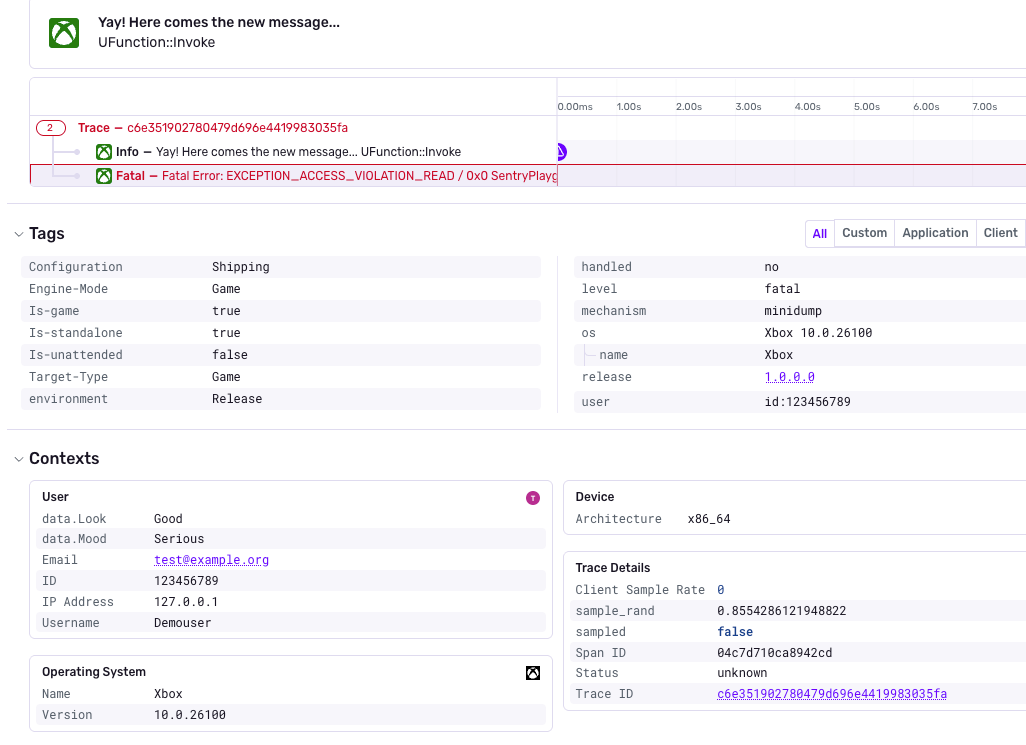Select the Fatal EXCEPTION_ACCESS_VIOLATION_READ trace row

294,176
